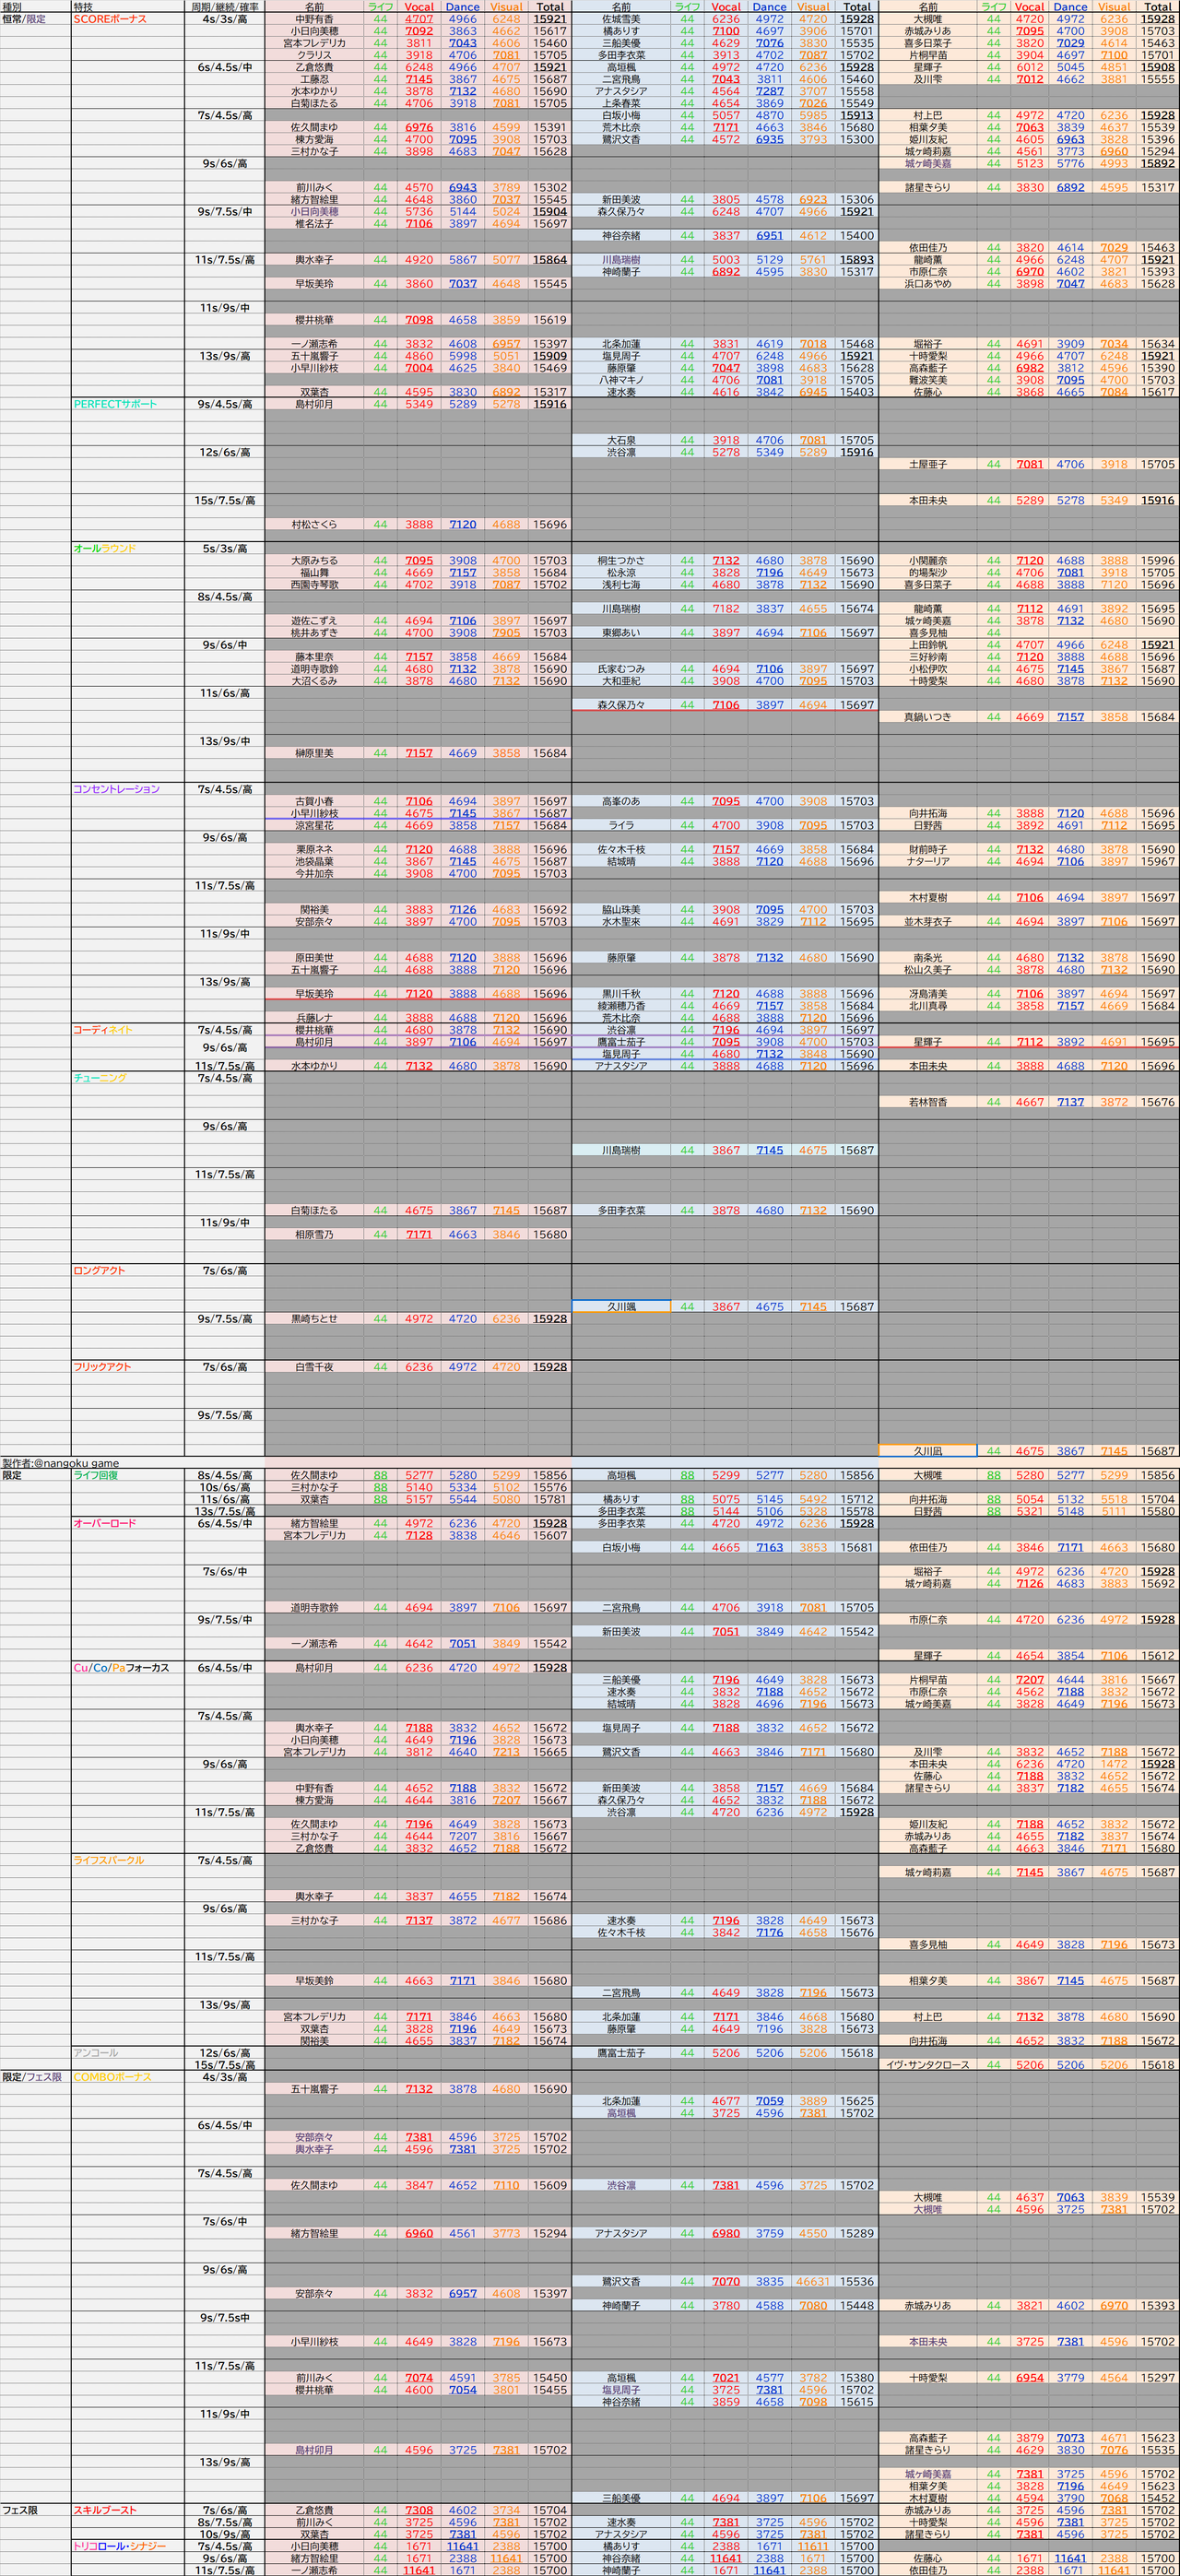The height and width of the screenshot is (2576, 1180).
Task: Click the Cu/Co/Paフォーカス label cell
Action: (x=127, y=1667)
